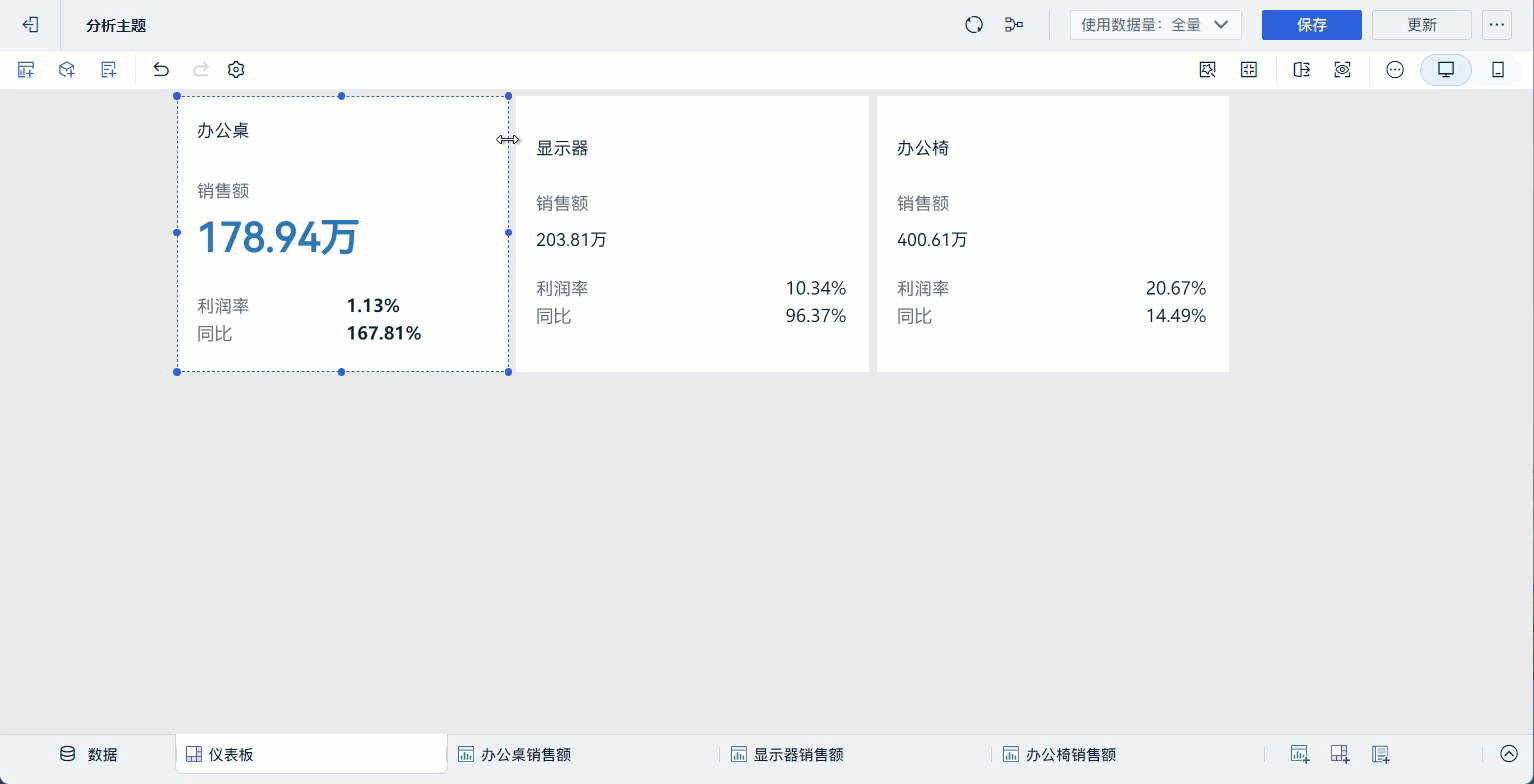The width and height of the screenshot is (1534, 784).
Task: Open the circled ellipsis more-options menu
Action: pyautogui.click(x=1395, y=70)
